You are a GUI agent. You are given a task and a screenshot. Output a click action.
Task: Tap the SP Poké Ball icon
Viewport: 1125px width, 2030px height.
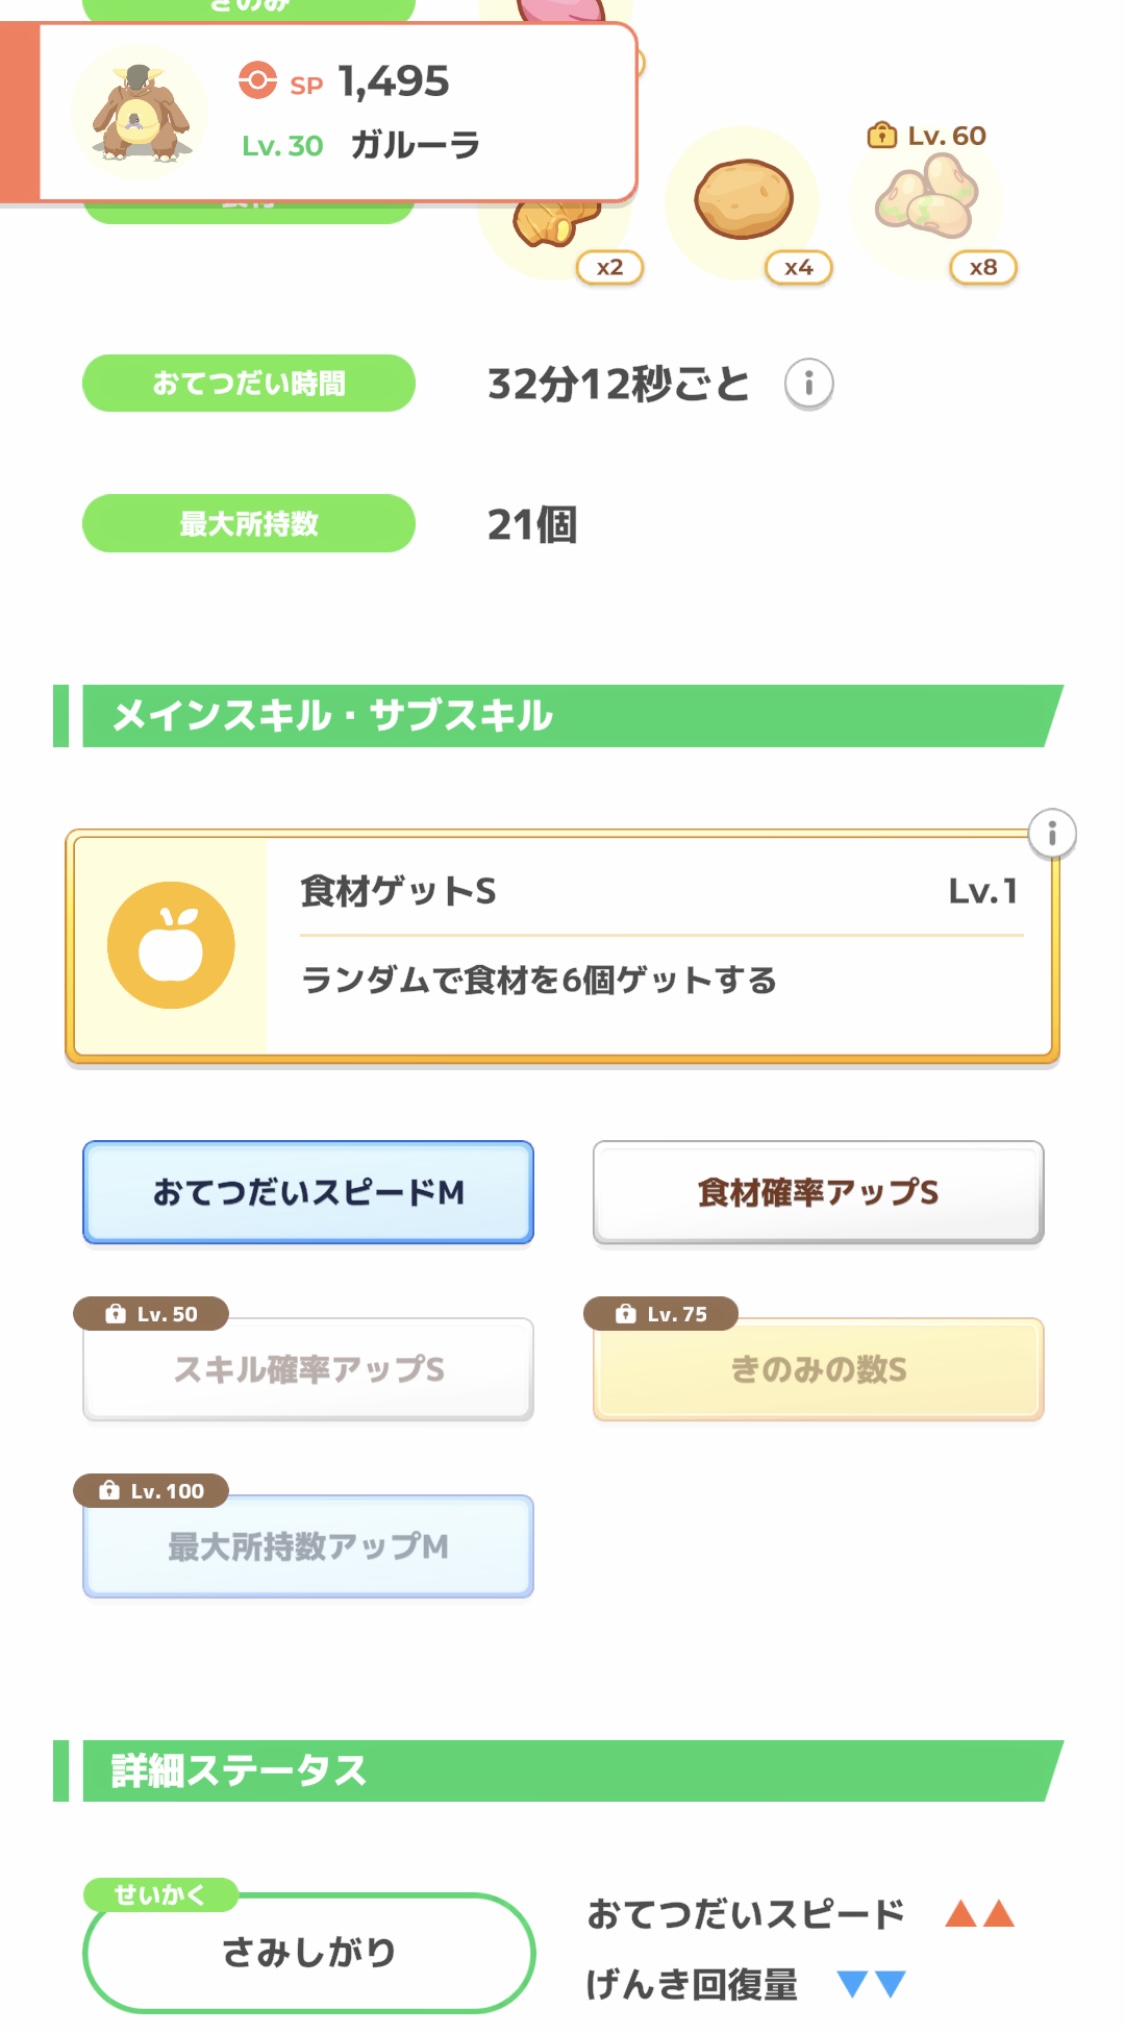click(257, 80)
